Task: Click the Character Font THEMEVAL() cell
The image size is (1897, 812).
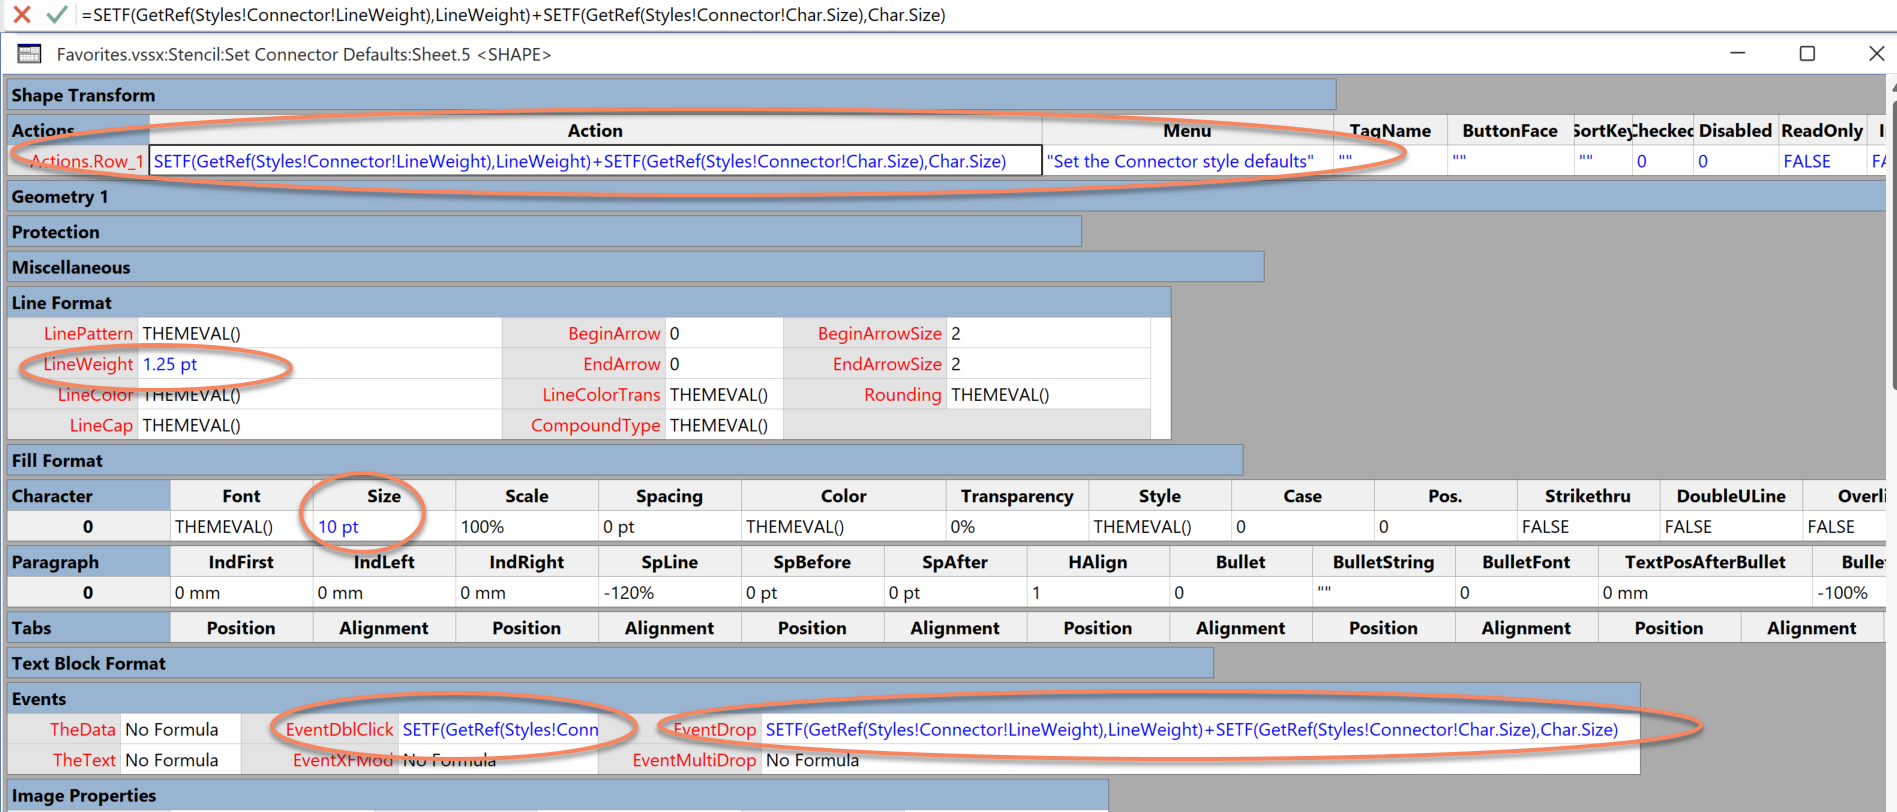Action: [x=241, y=527]
